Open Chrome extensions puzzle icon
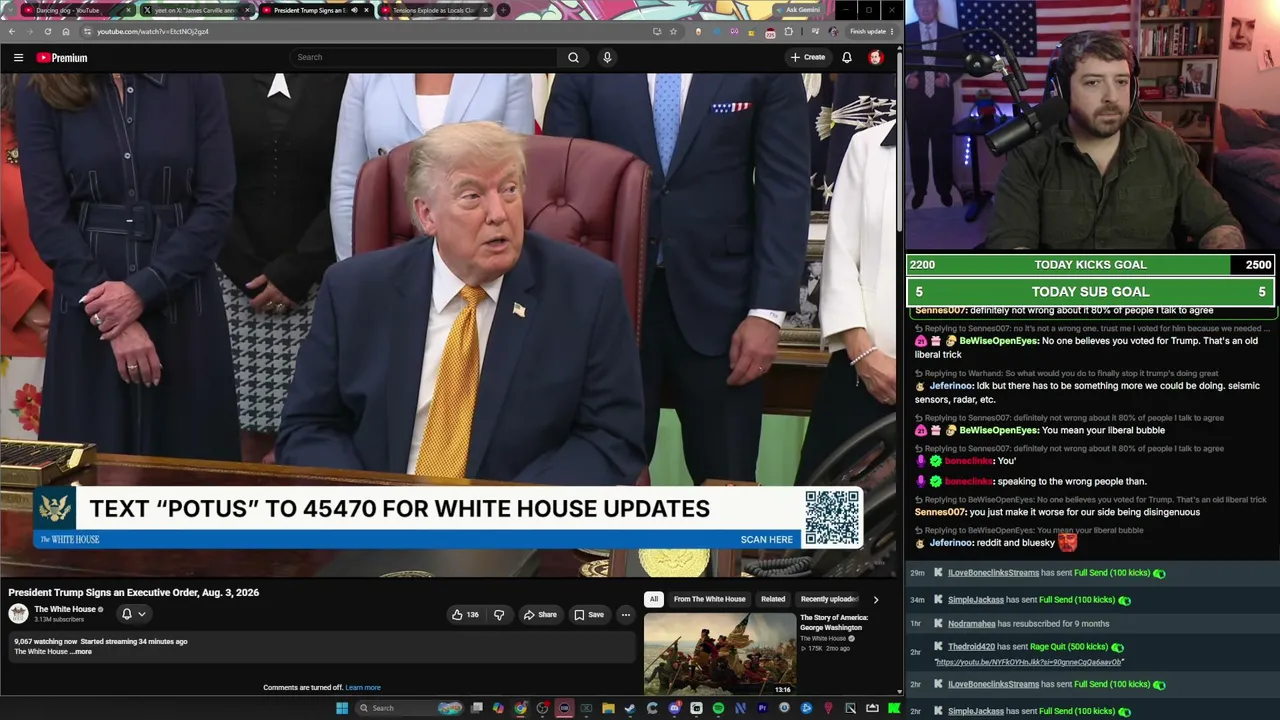Screen dimensions: 1280x720 point(788,31)
